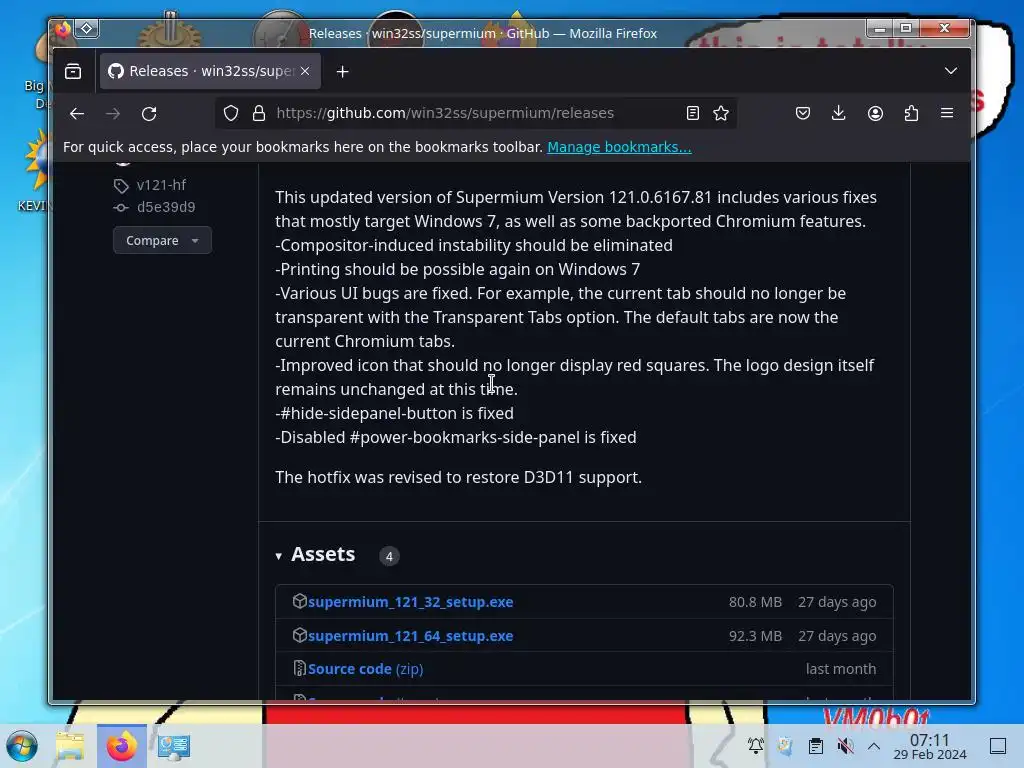Open the Windows-style start menu button
The width and height of the screenshot is (1024, 768).
pos(22,746)
